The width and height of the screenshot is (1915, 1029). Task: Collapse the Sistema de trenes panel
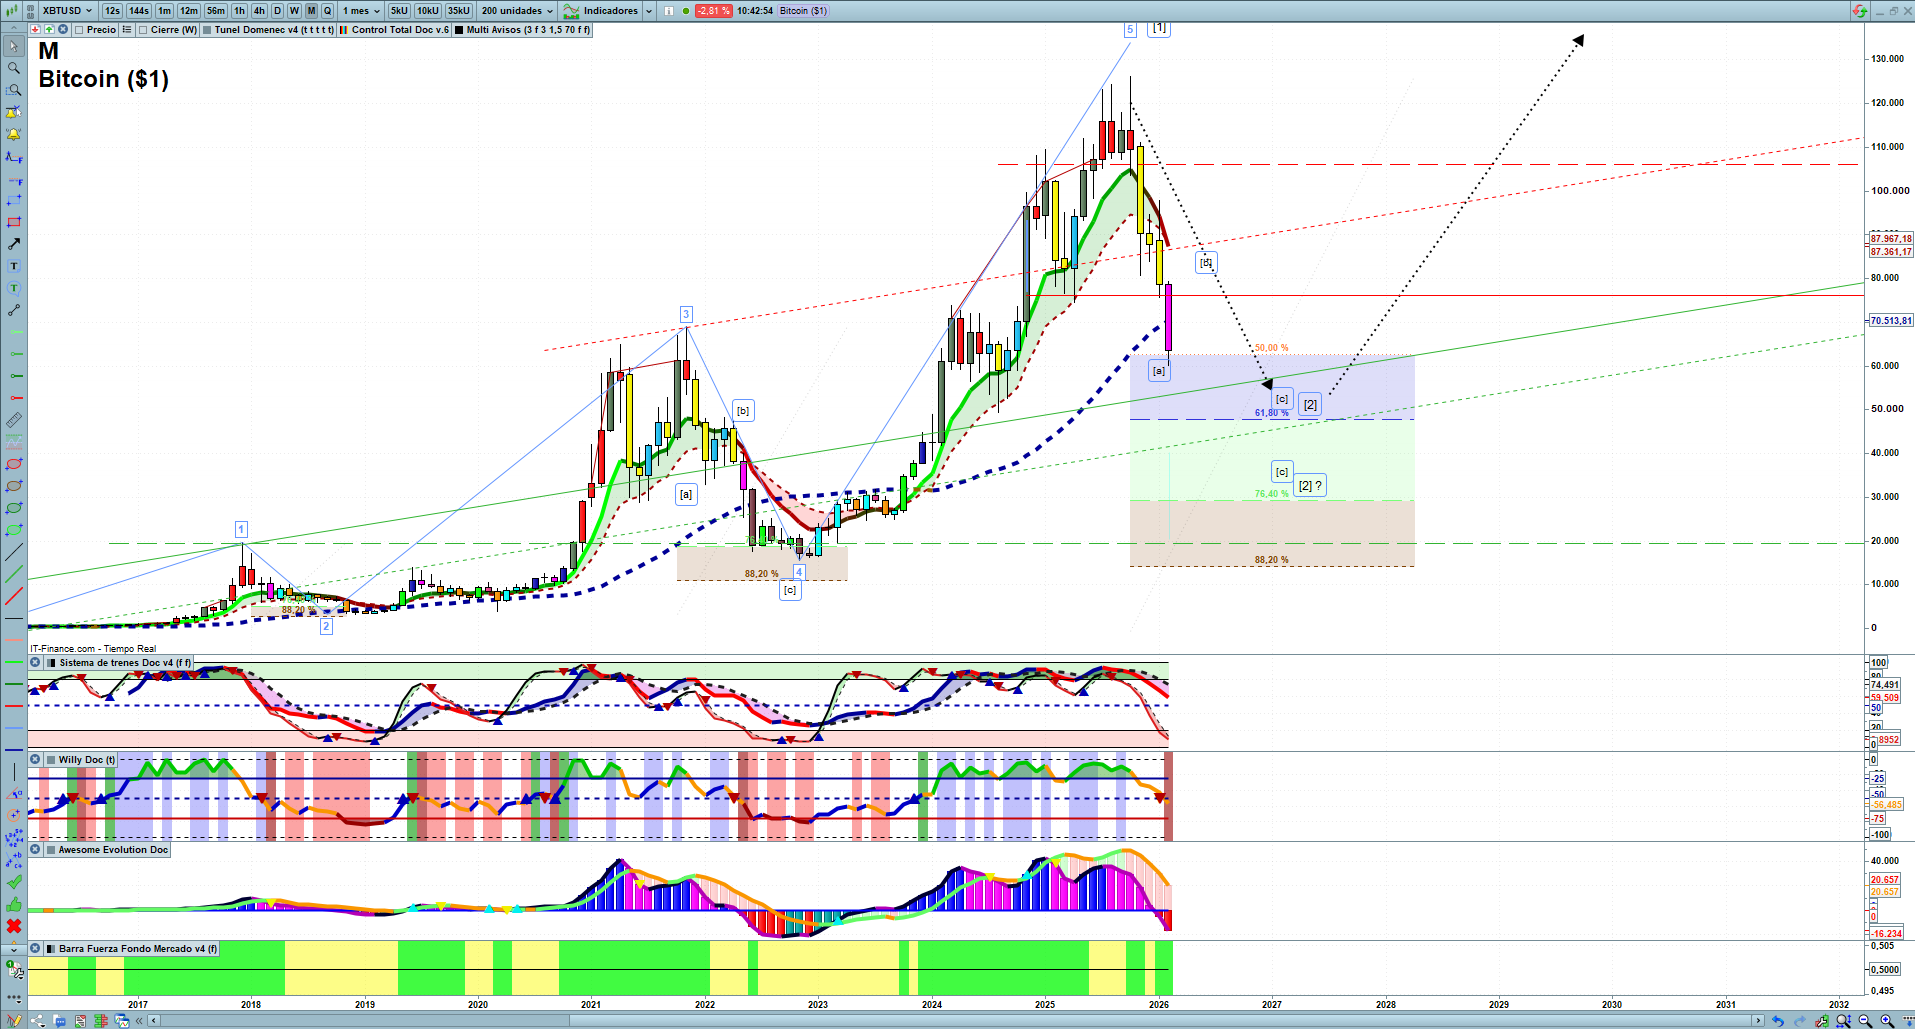point(35,663)
